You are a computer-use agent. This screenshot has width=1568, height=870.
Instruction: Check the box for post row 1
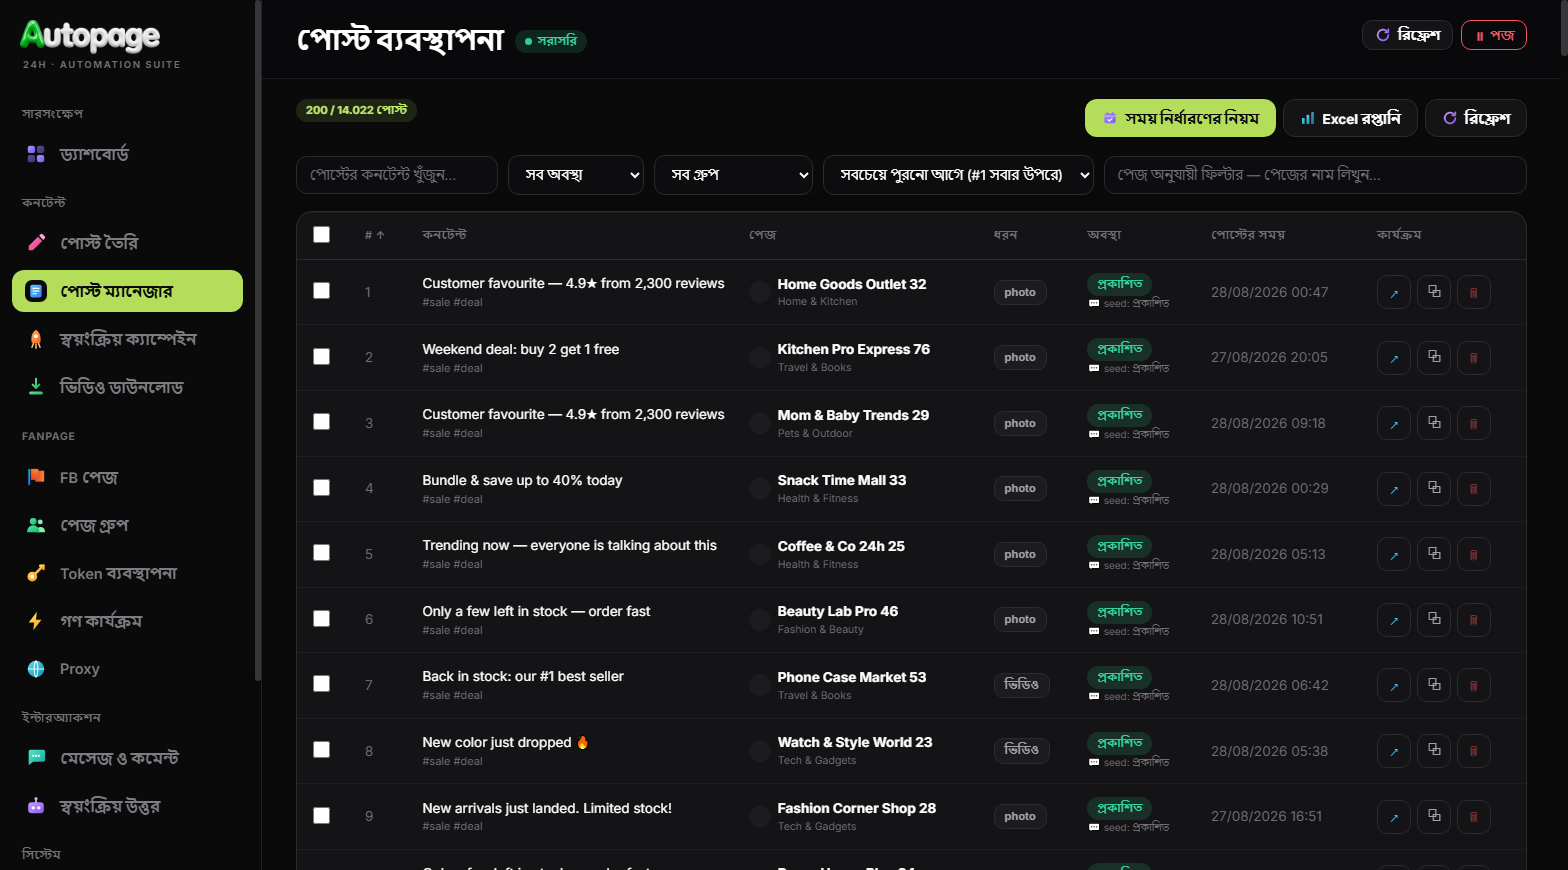pos(321,290)
